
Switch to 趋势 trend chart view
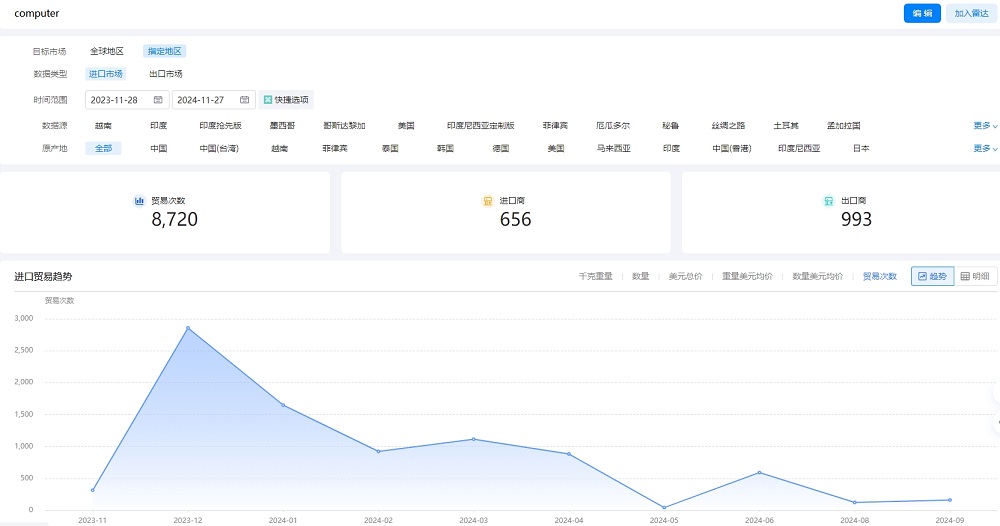[x=932, y=276]
